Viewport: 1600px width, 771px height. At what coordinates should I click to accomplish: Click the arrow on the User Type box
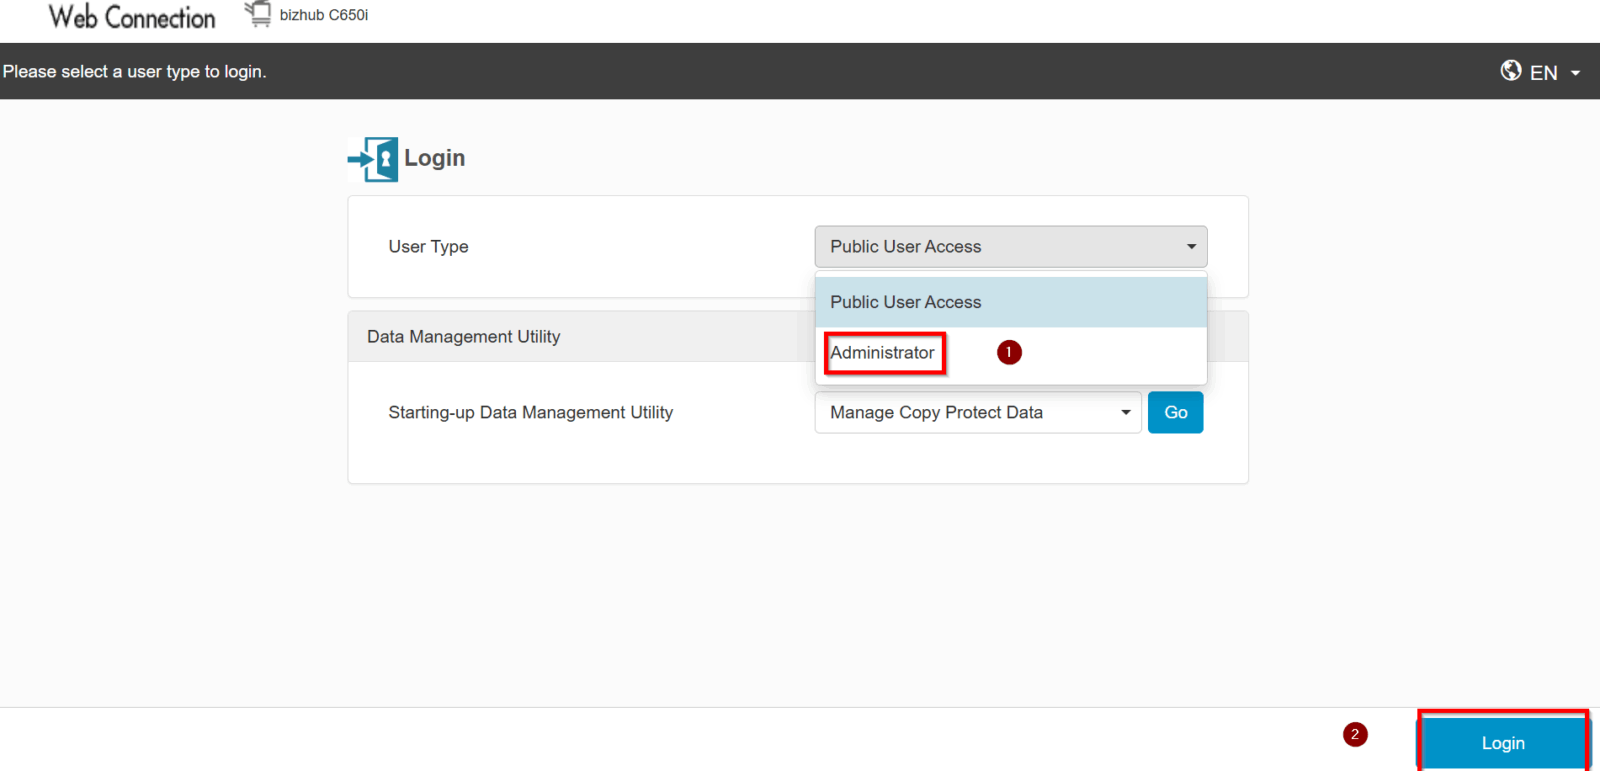1191,247
